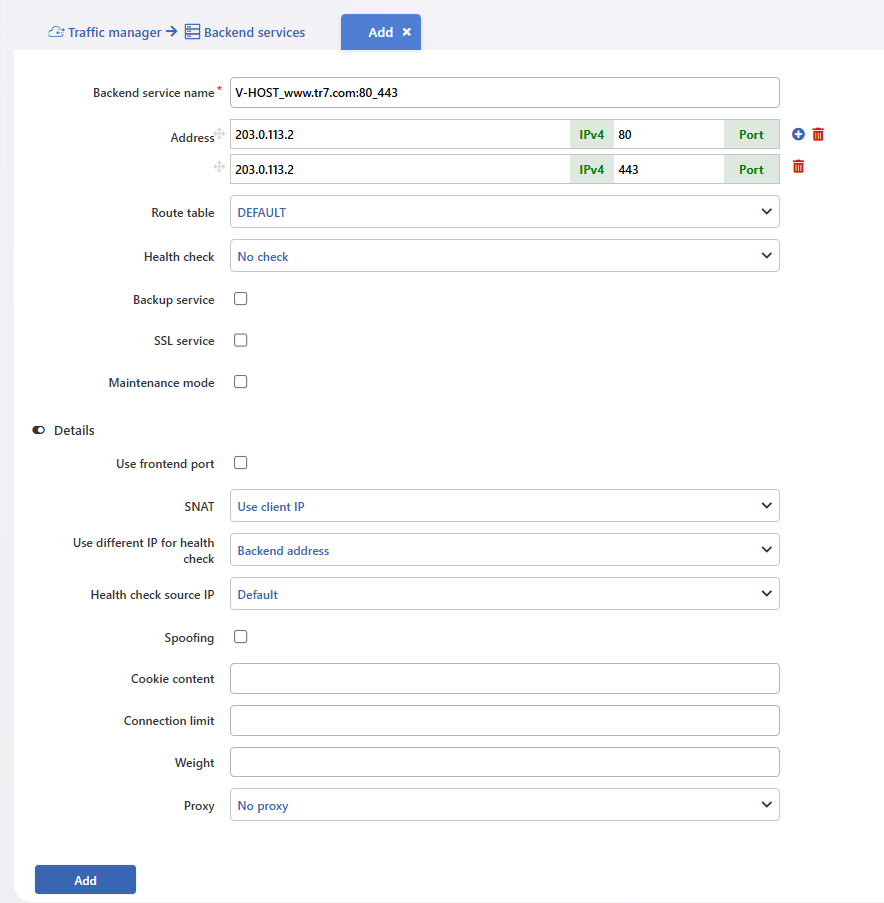Click the blue Add button at bottom
The width and height of the screenshot is (884, 903).
tap(85, 879)
